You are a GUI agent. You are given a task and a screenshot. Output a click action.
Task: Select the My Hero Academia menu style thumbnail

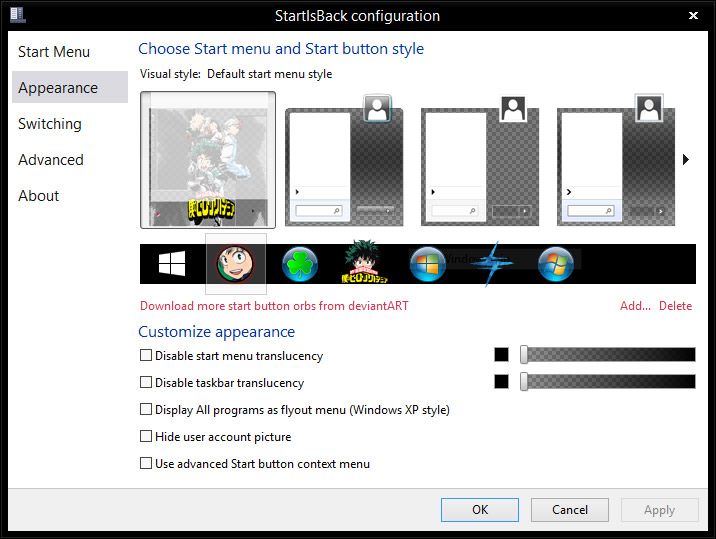[208, 159]
